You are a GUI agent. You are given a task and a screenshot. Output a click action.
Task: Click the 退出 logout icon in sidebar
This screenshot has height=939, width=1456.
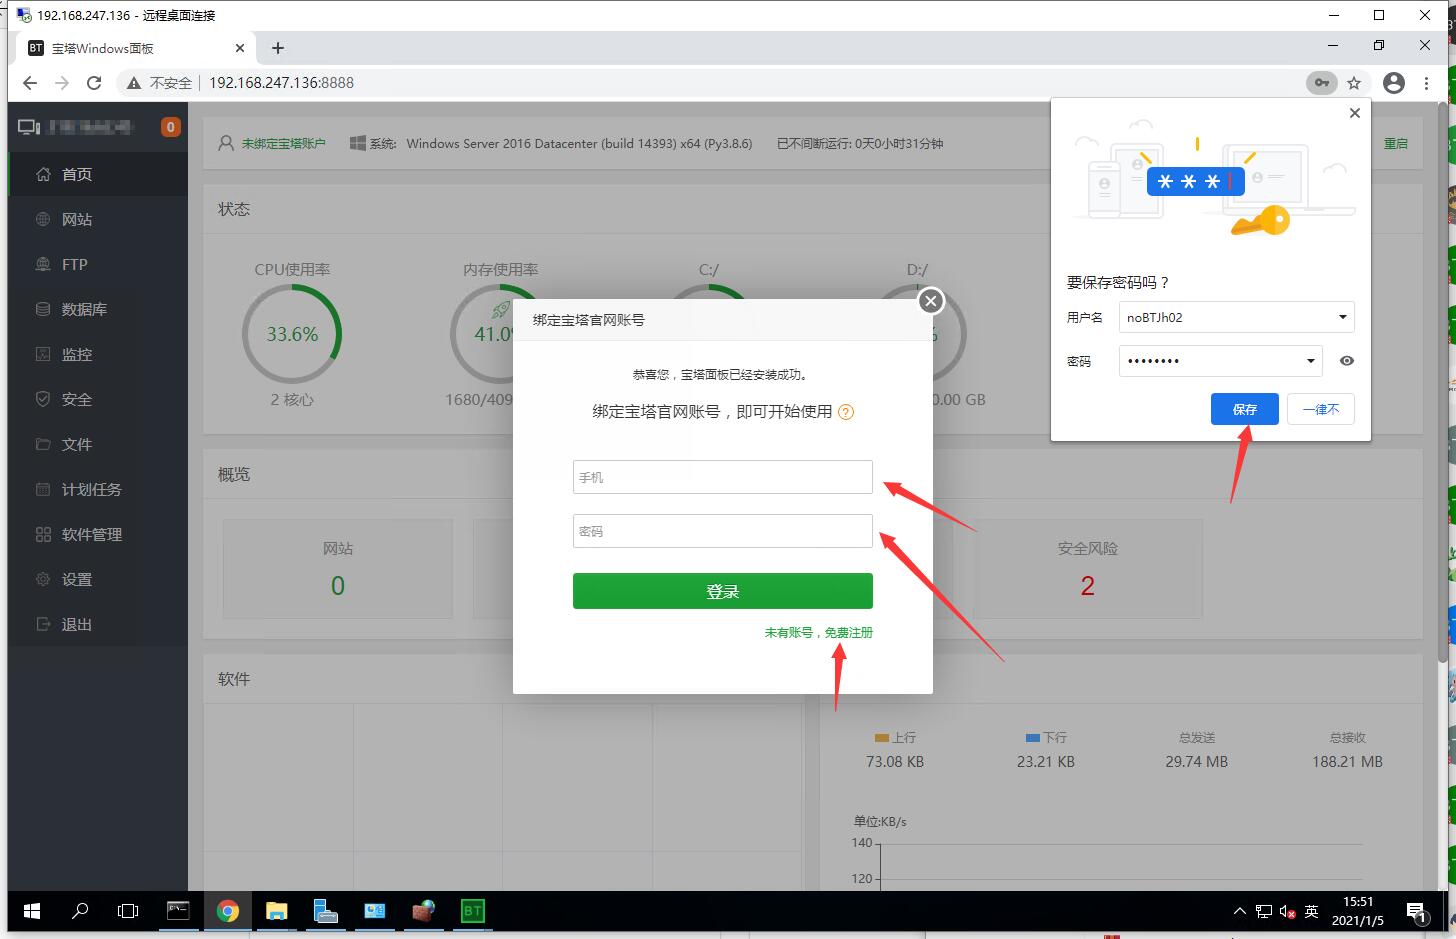pyautogui.click(x=43, y=624)
